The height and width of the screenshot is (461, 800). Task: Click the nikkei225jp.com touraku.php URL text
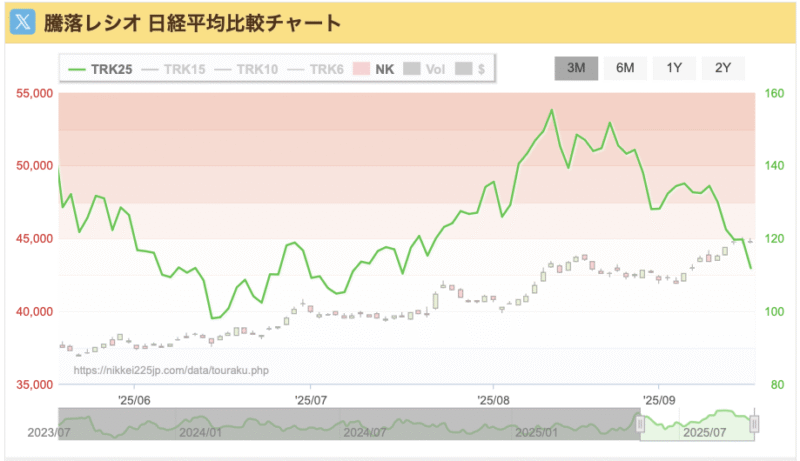171,370
